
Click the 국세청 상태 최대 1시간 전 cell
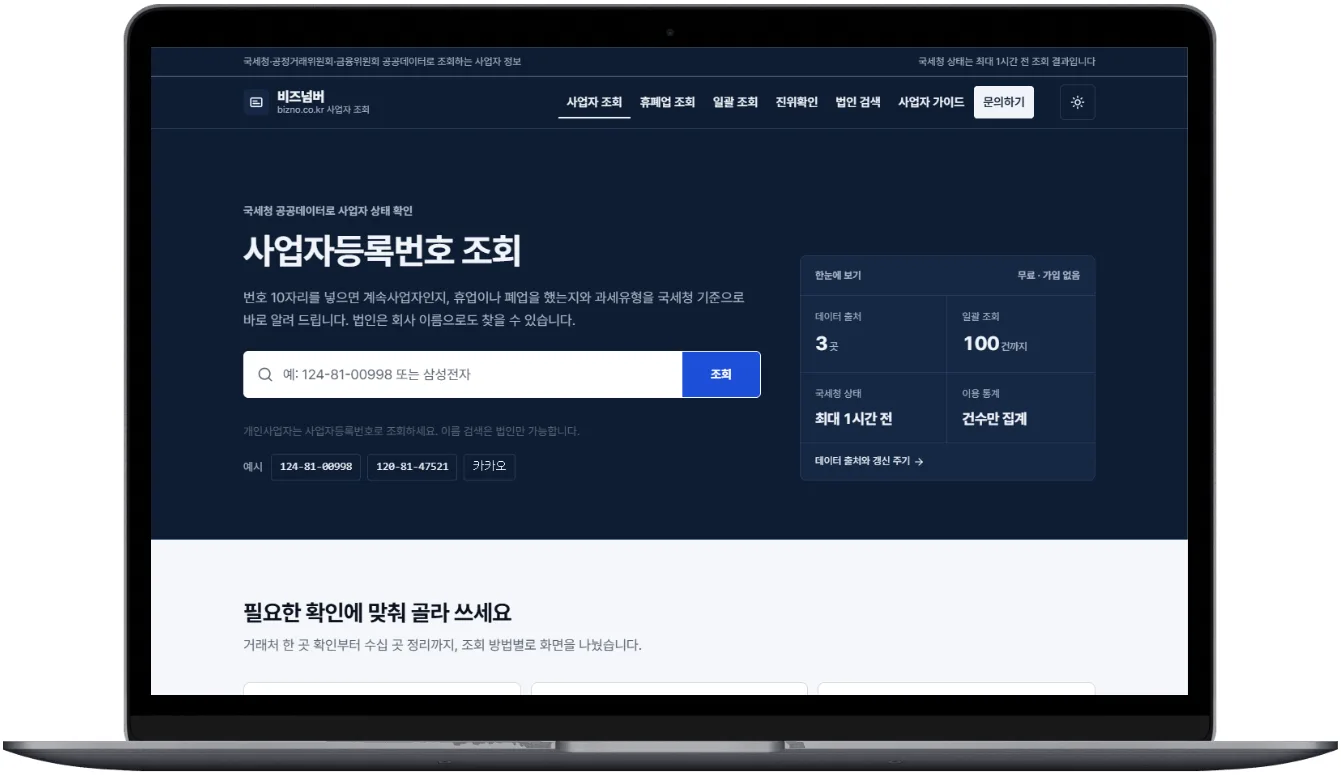tap(874, 408)
